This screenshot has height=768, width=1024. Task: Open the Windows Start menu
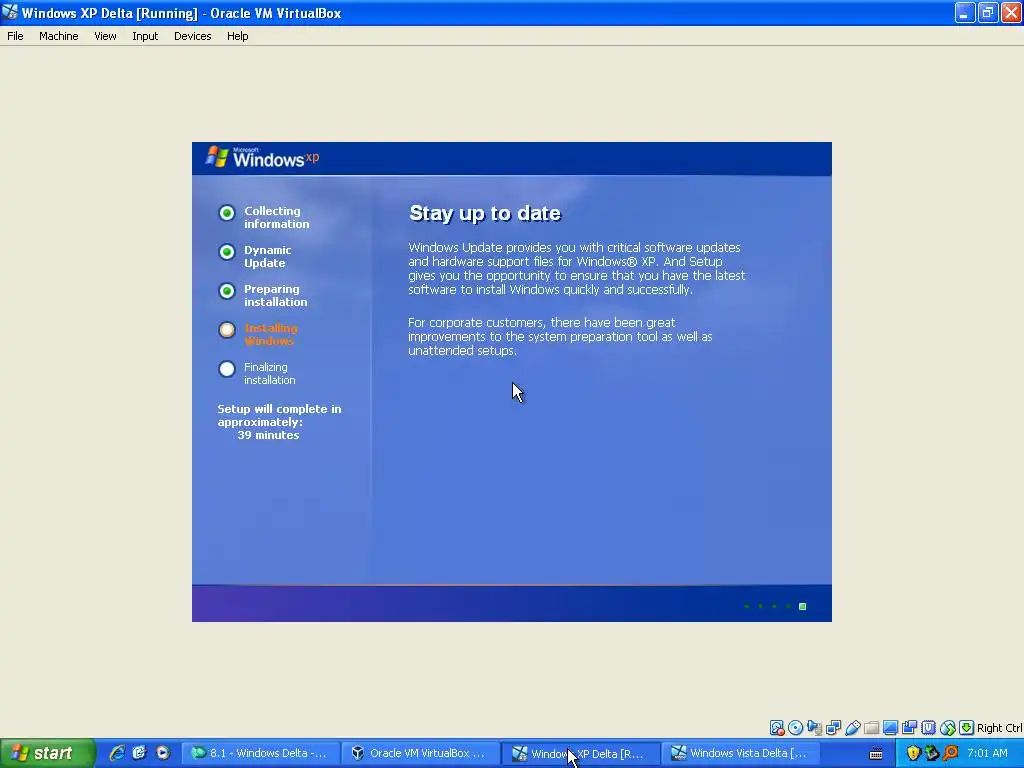click(x=47, y=753)
